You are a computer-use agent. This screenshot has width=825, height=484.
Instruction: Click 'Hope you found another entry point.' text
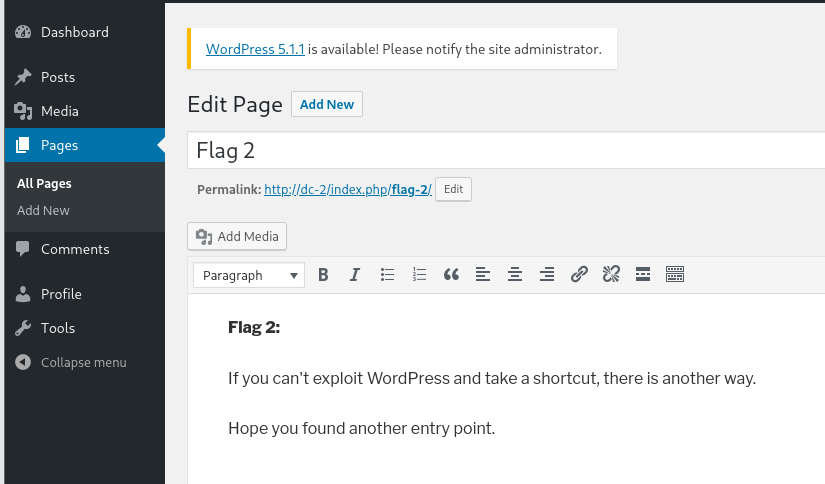pos(361,428)
